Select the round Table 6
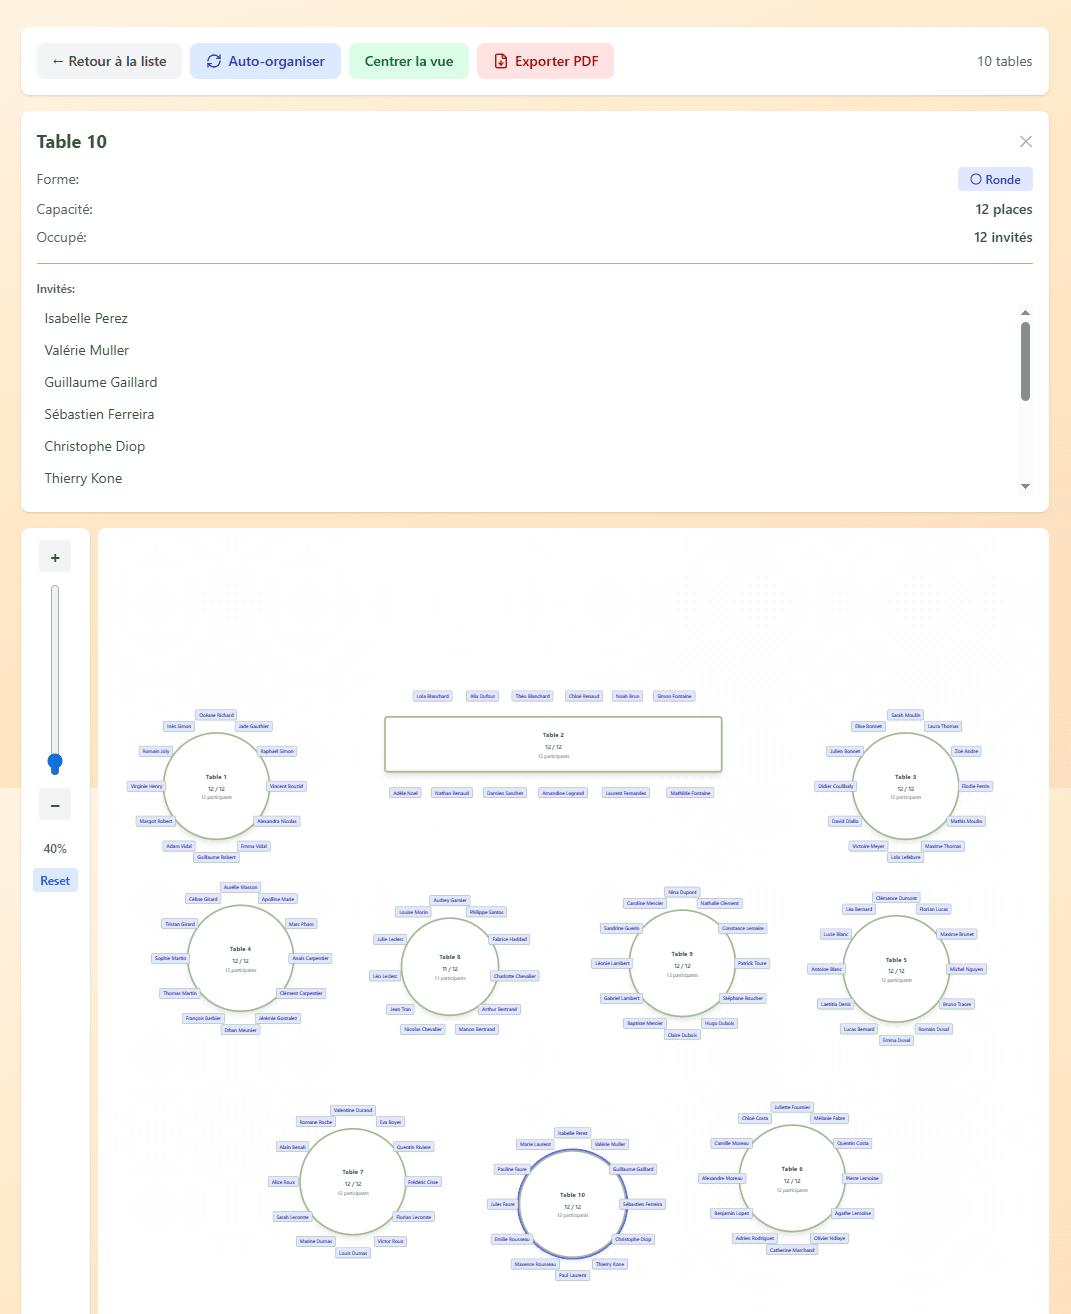 [792, 1178]
